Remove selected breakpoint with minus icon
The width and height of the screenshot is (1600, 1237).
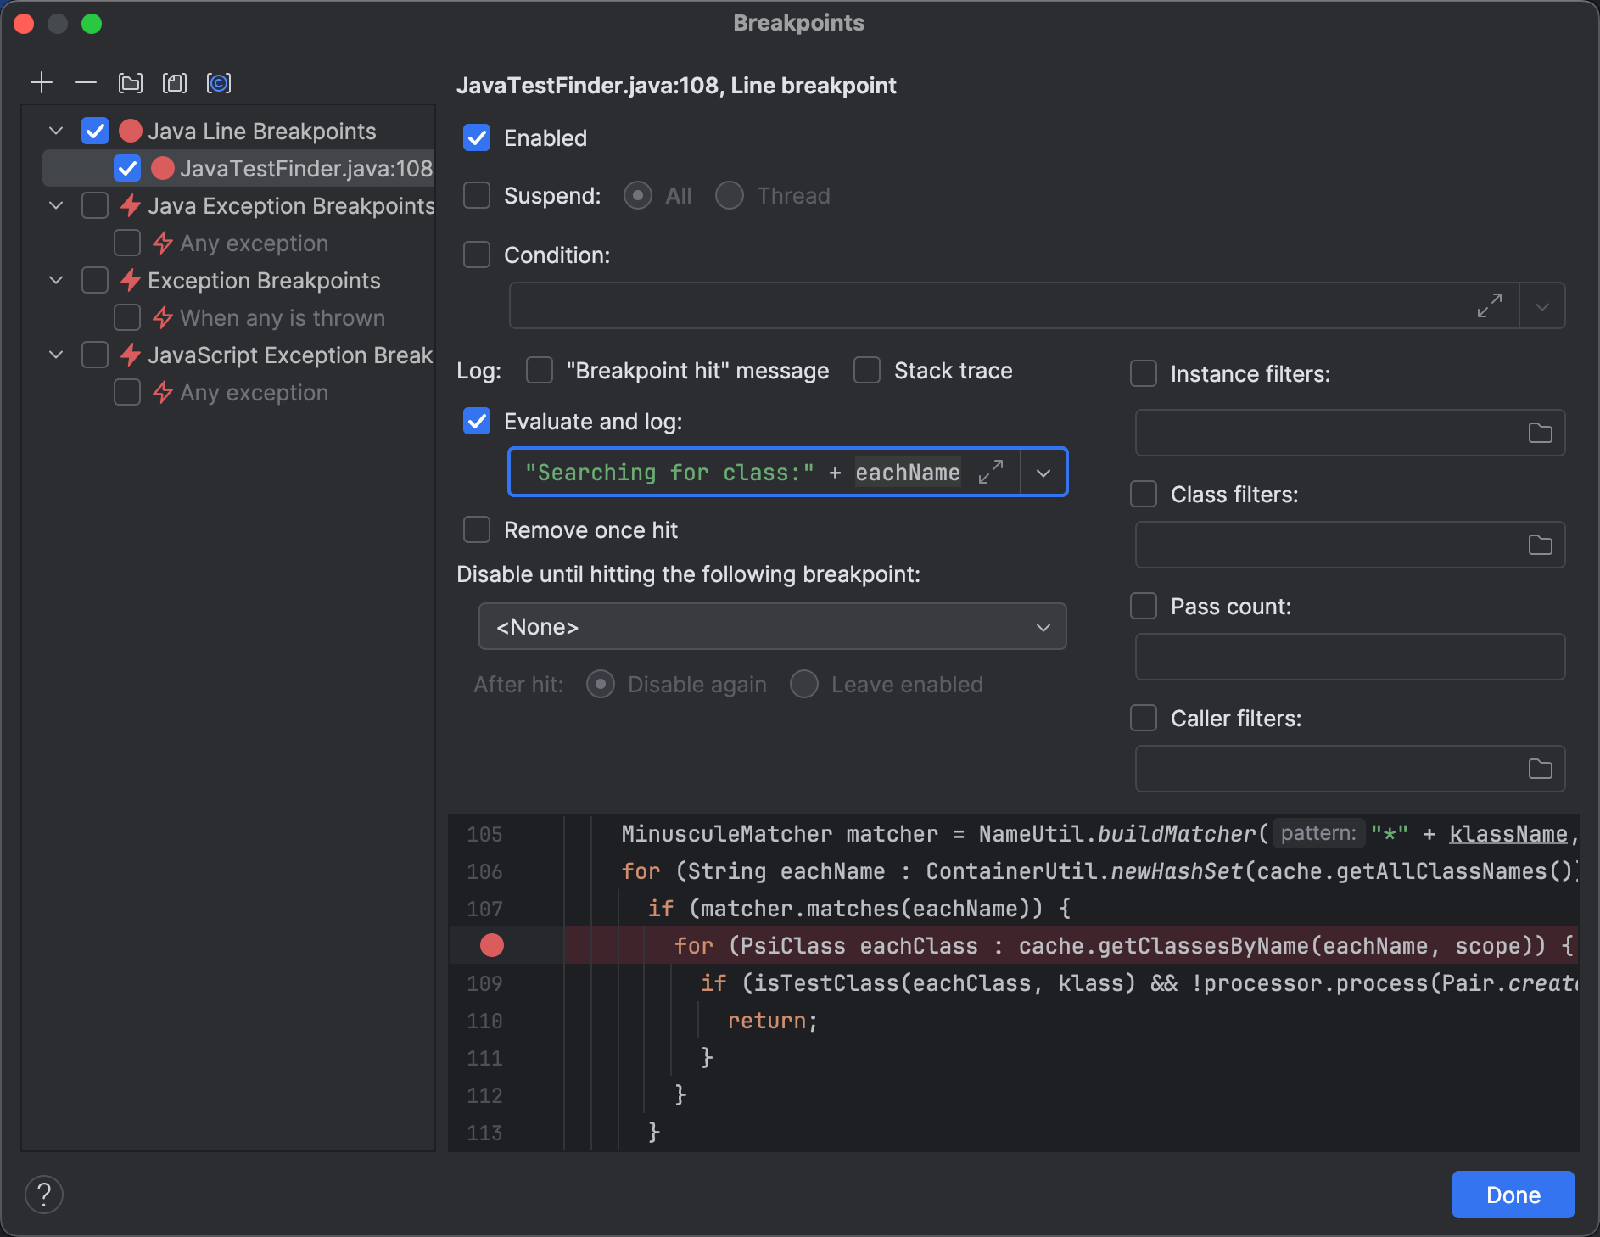(86, 83)
